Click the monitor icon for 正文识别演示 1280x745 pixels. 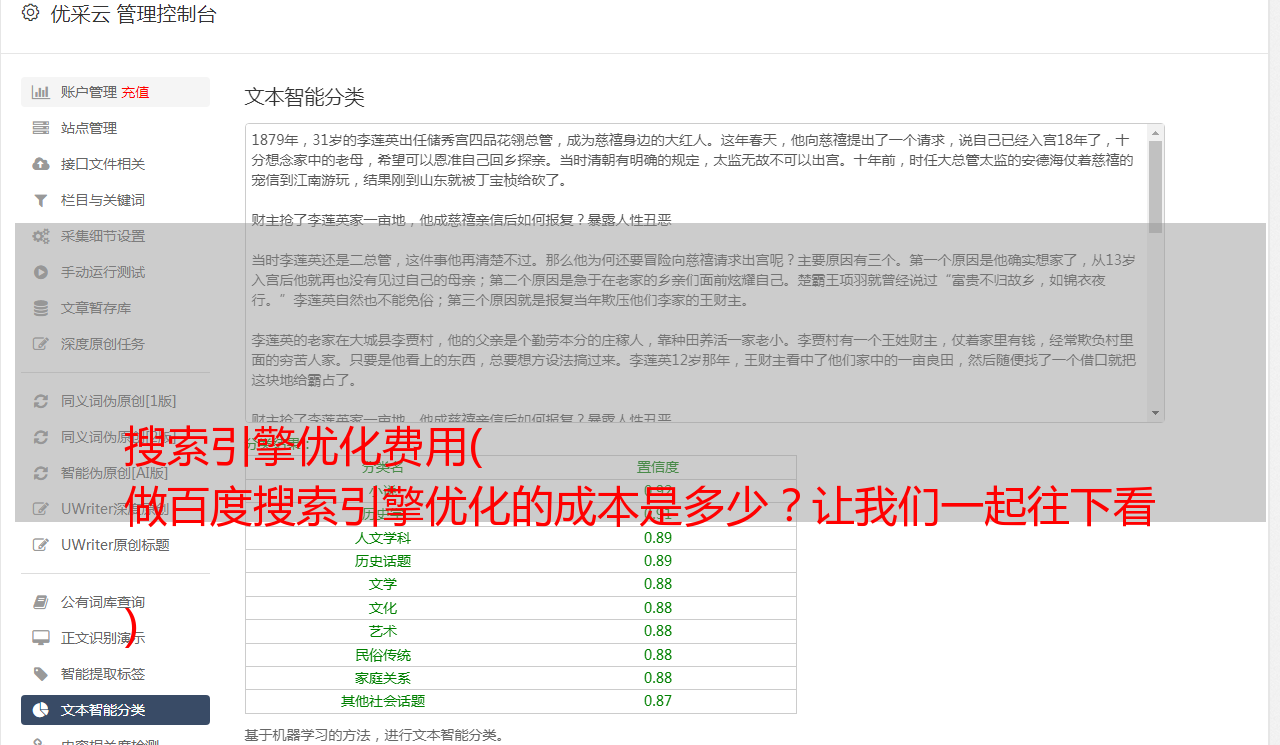coord(41,638)
